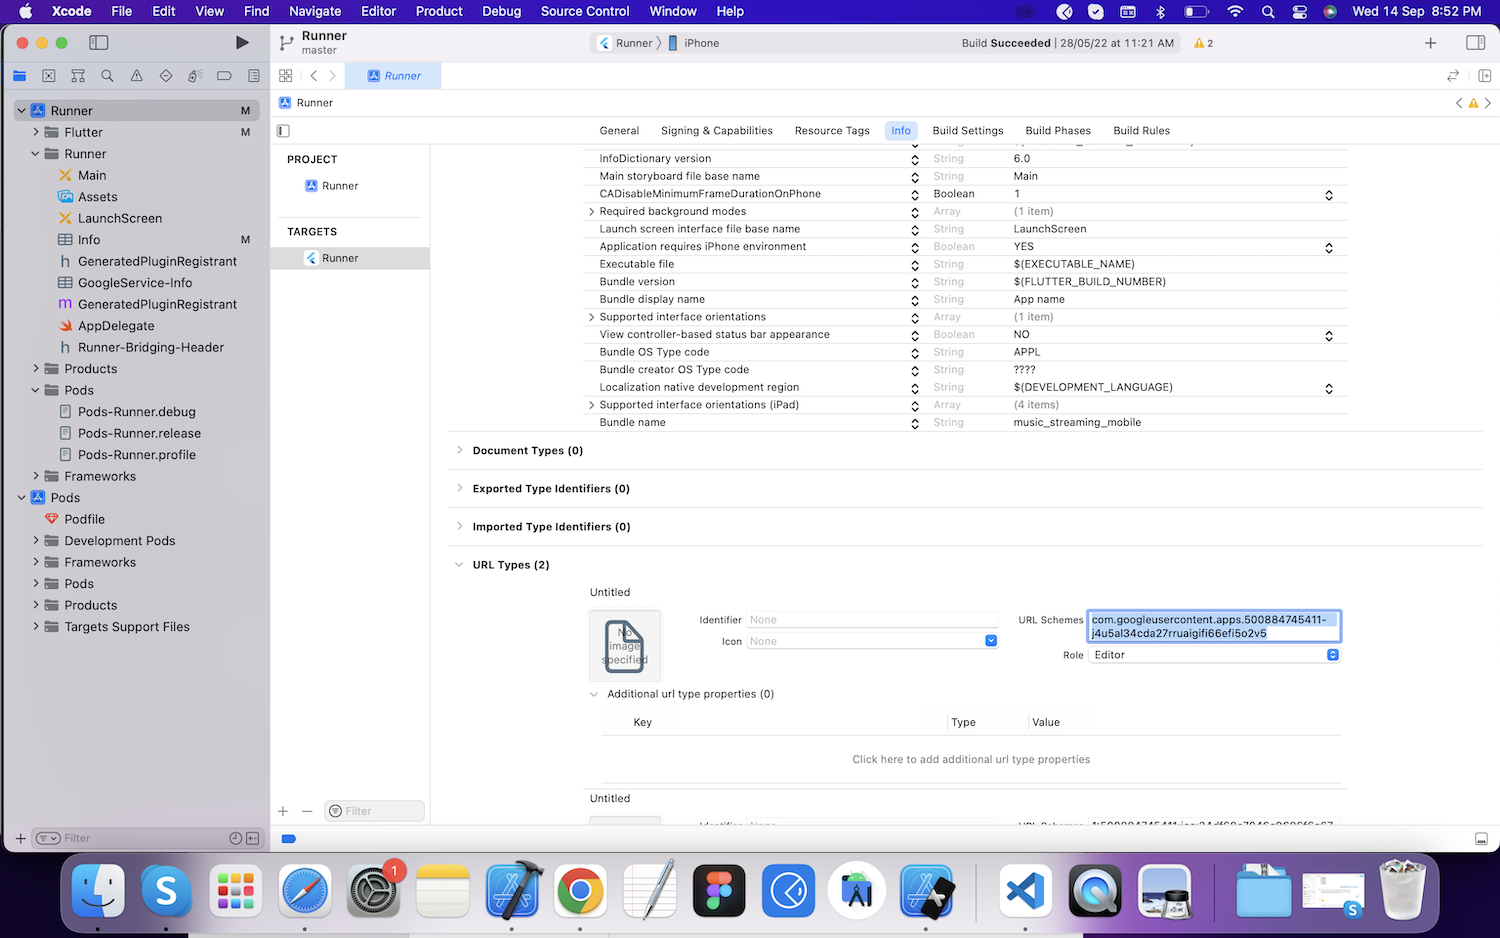Open the Breakpoint navigator
Image resolution: width=1500 pixels, height=938 pixels.
(224, 76)
